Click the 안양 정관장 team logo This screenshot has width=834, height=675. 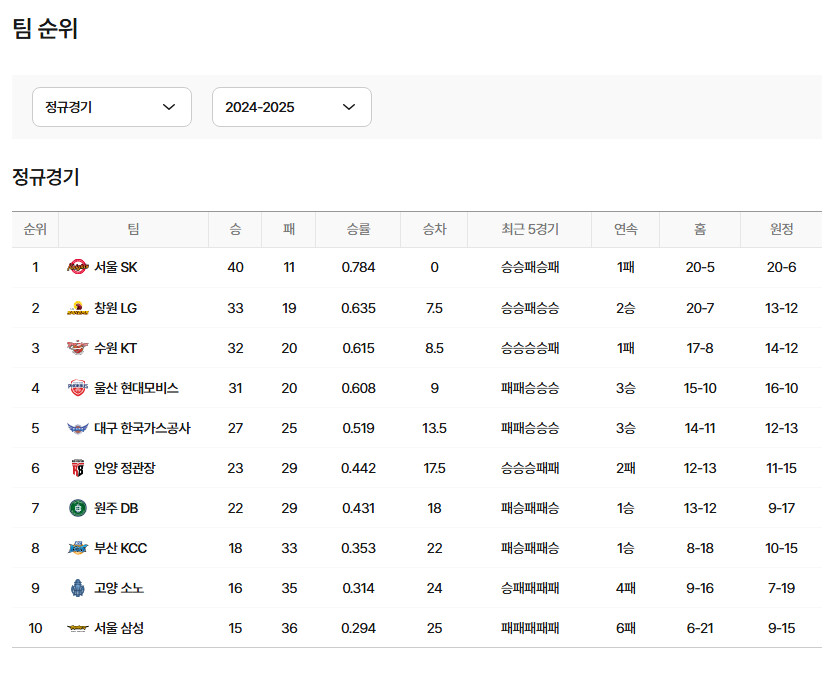tap(77, 468)
